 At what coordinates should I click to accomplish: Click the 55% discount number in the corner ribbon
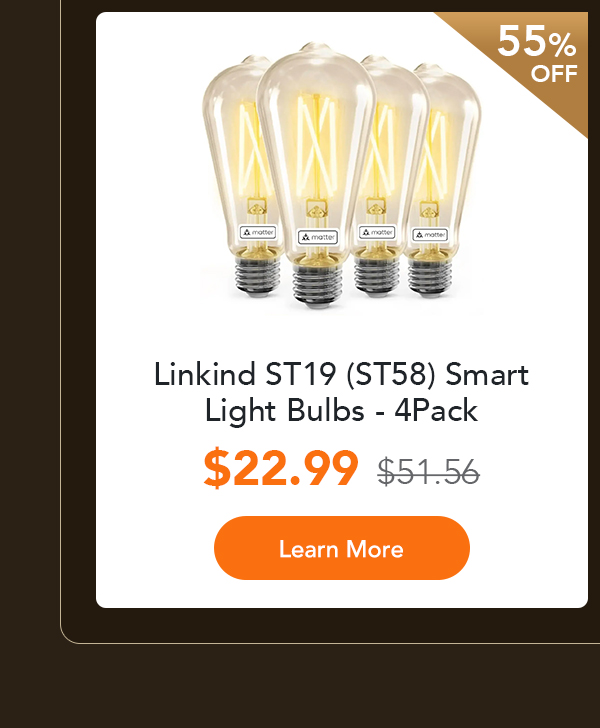(x=537, y=41)
